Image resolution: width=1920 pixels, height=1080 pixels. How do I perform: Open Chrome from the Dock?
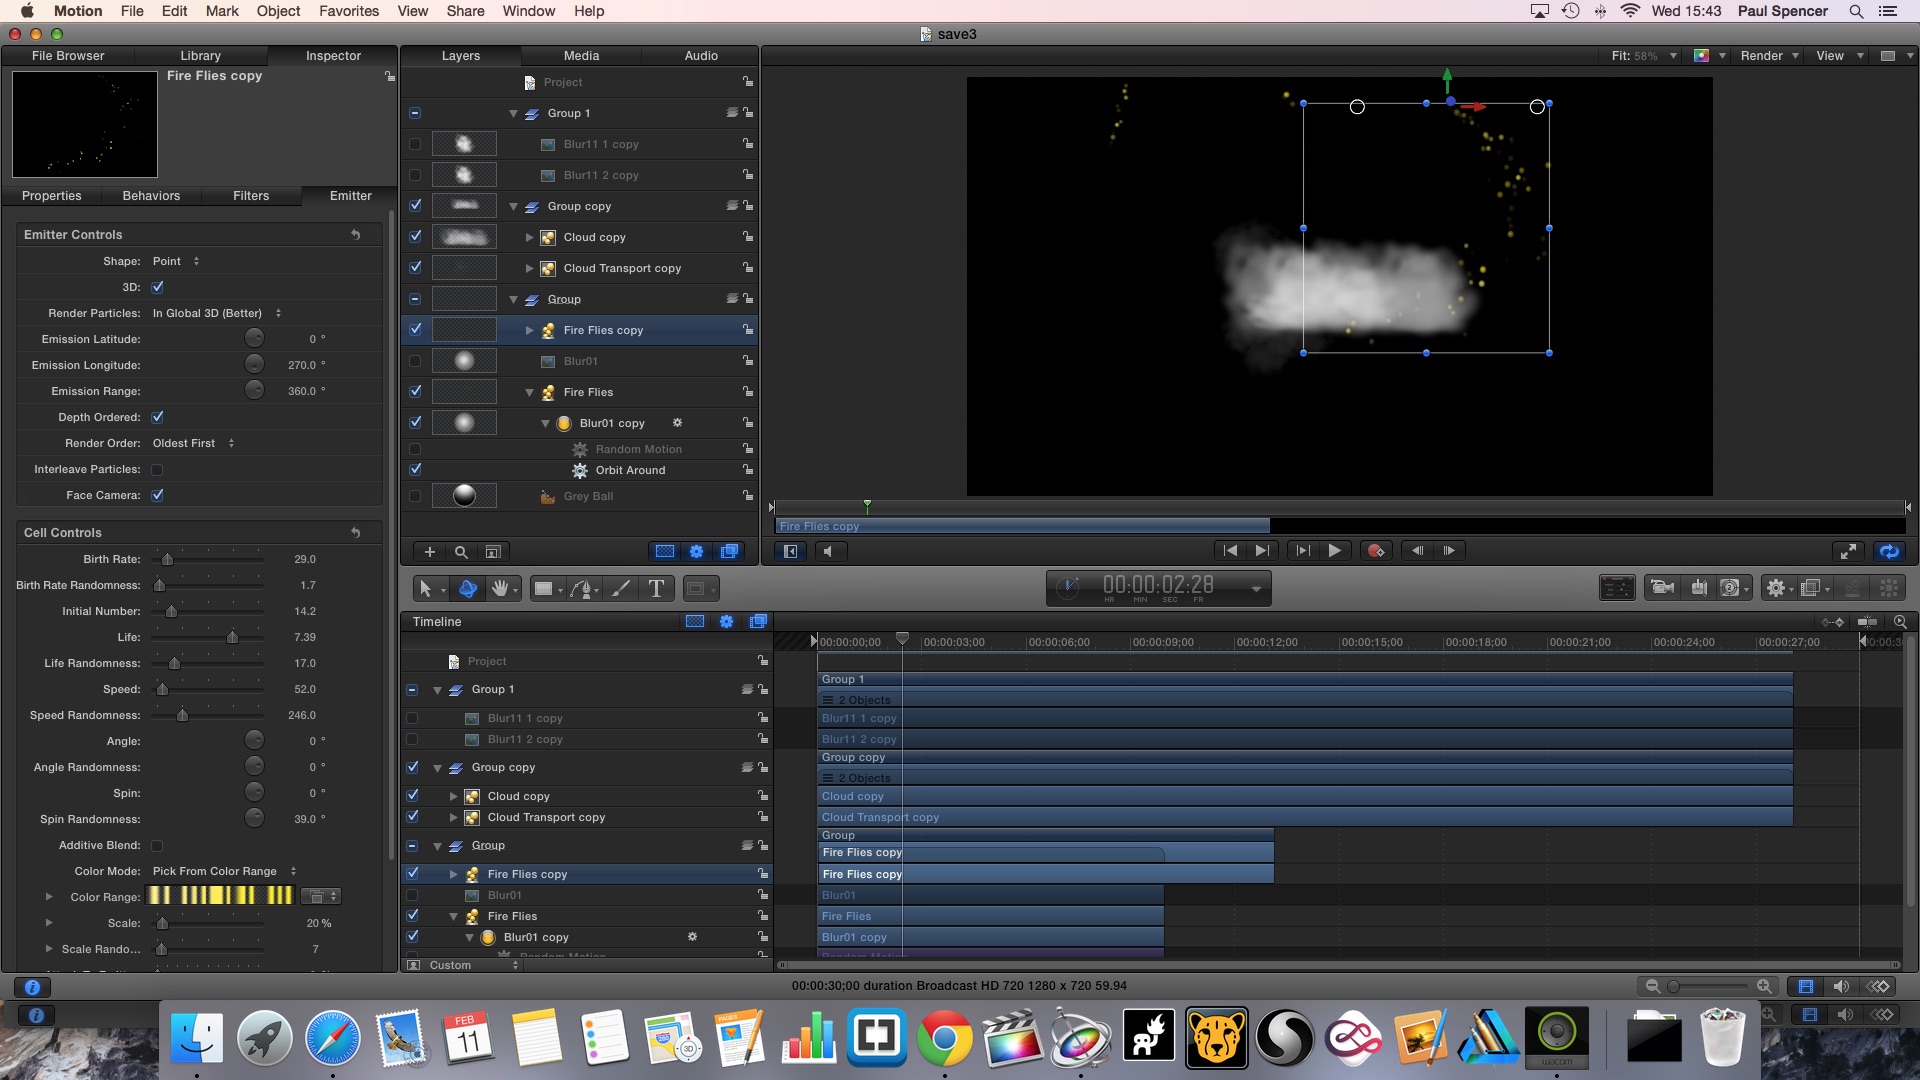[944, 1038]
